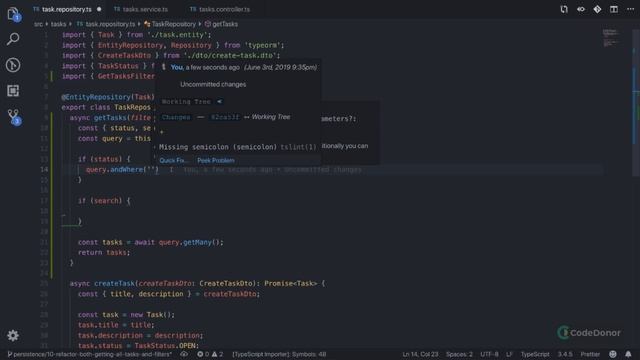This screenshot has height=360, width=640.
Task: Open the Source Control view with badge
Action: [14, 117]
